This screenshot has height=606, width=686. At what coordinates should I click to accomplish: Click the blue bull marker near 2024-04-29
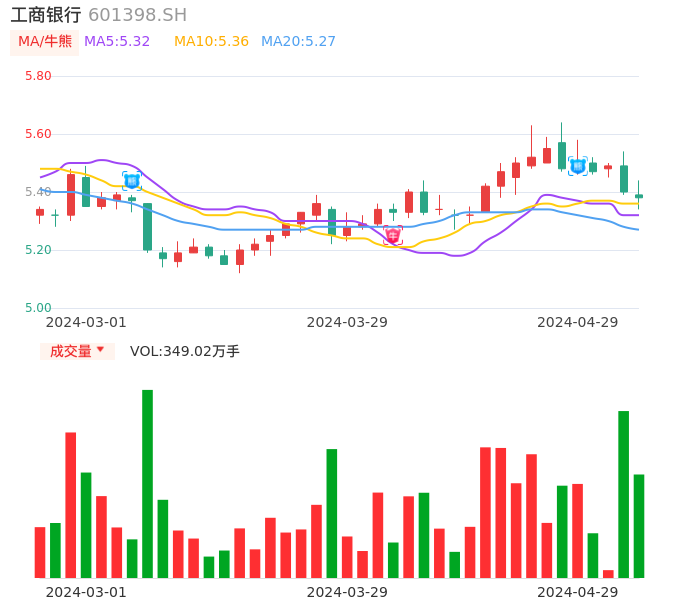tap(577, 166)
